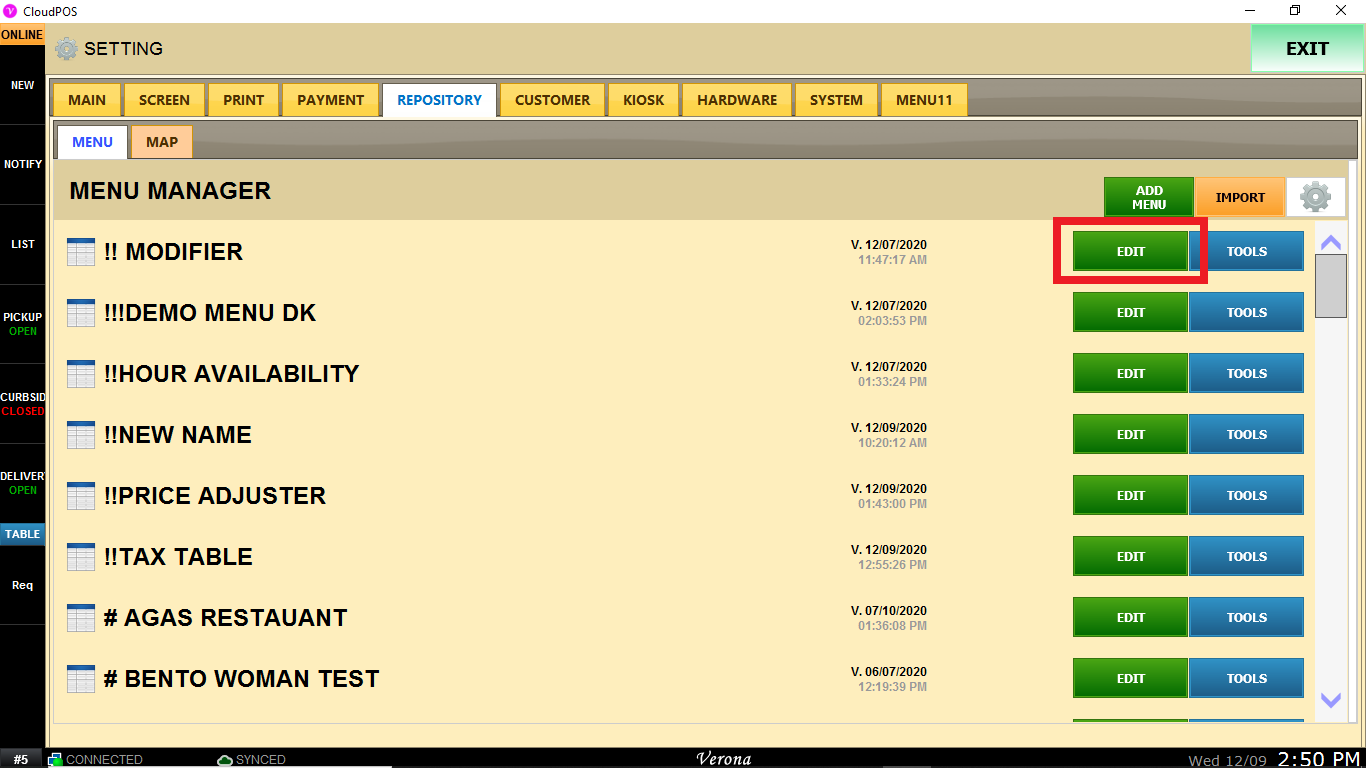1366x768 pixels.
Task: Click the table icon next to !! MODIFIER
Action: [x=81, y=252]
